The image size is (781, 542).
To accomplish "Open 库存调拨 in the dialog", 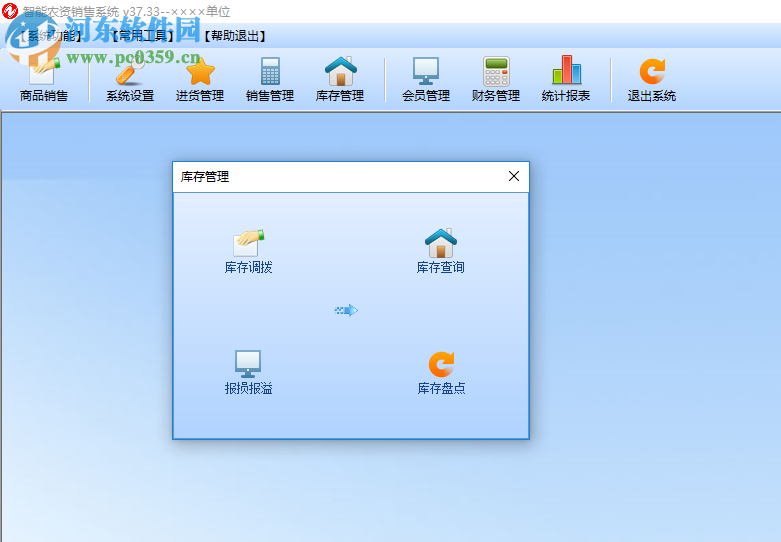I will click(x=249, y=252).
